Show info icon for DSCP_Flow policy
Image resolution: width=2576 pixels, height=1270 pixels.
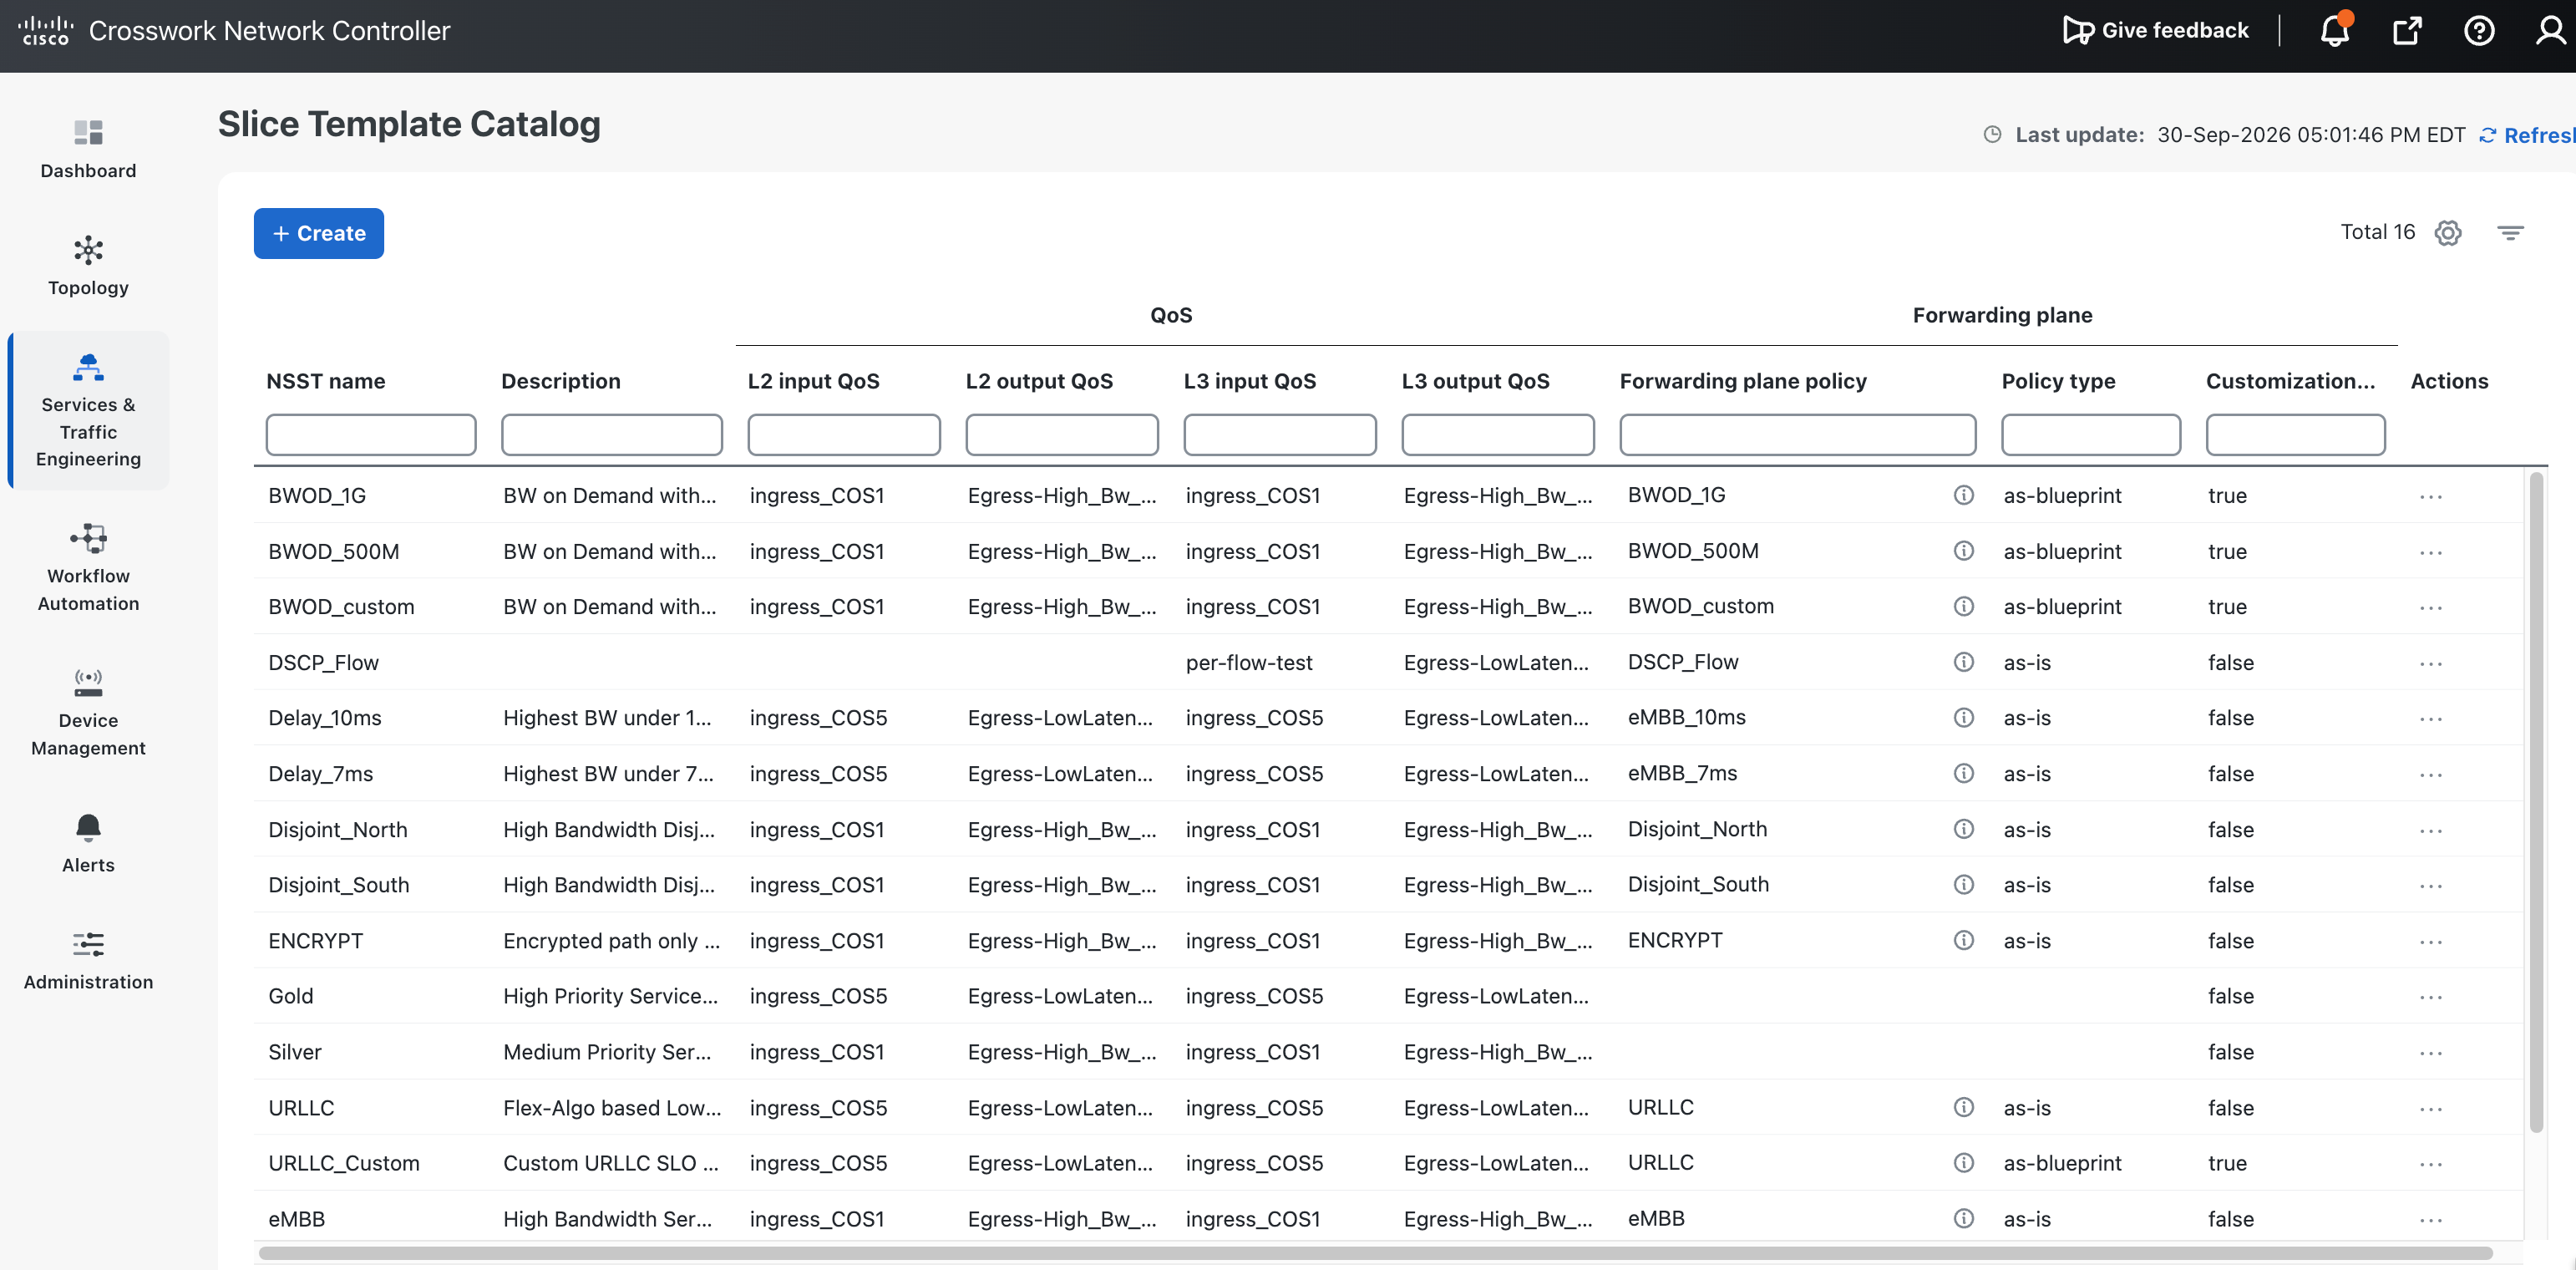1964,662
